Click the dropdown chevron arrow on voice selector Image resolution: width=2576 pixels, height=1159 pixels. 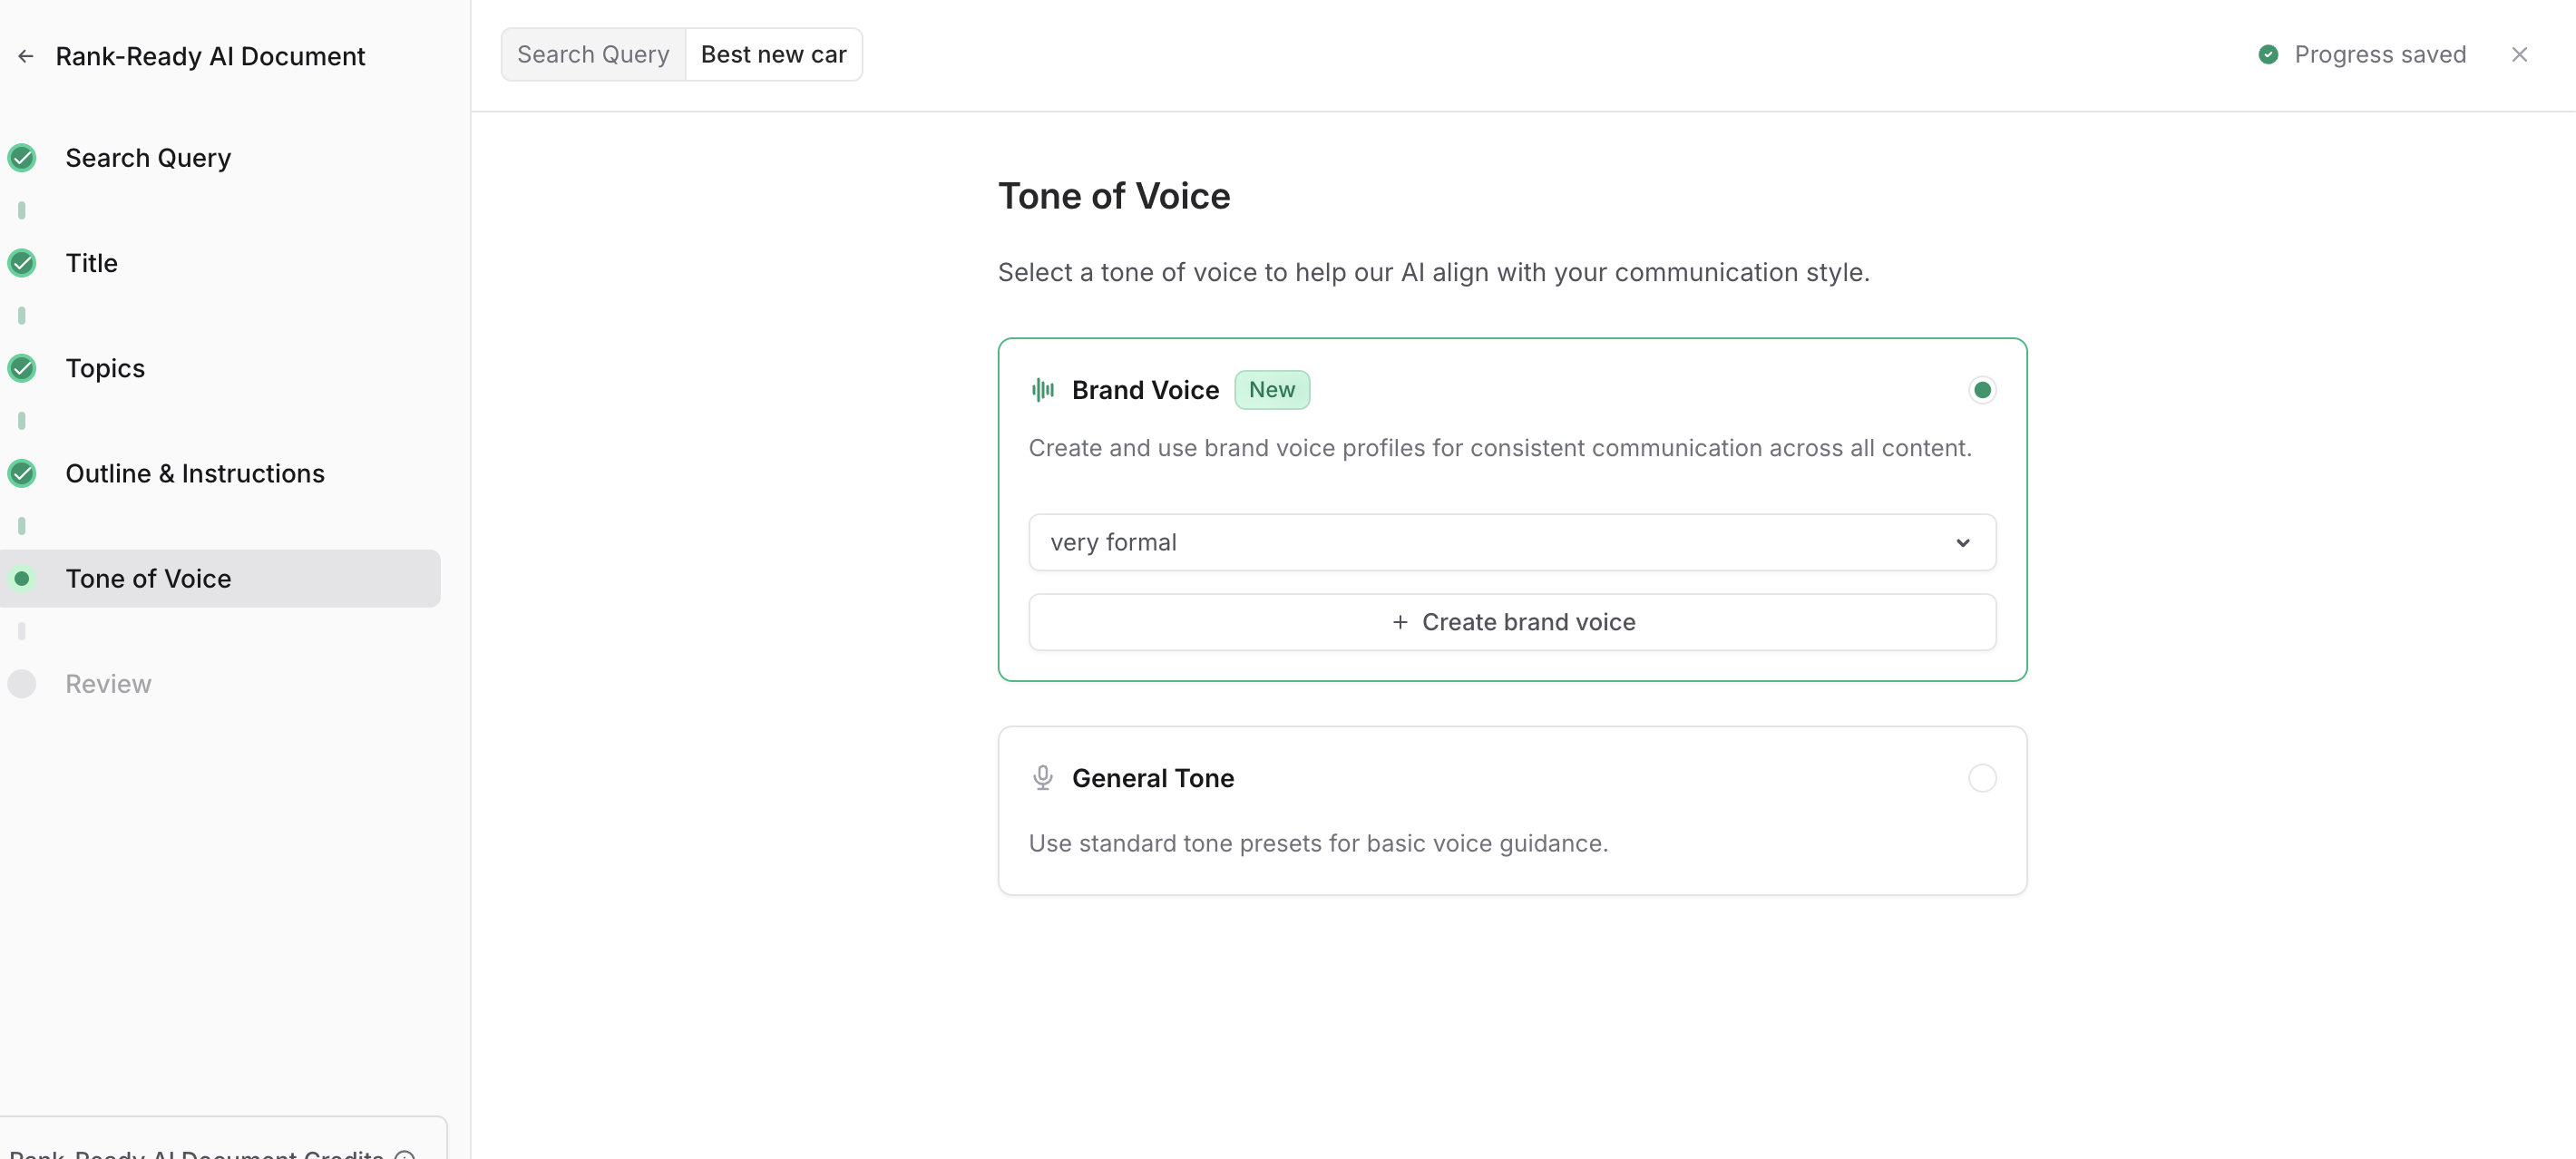1962,543
